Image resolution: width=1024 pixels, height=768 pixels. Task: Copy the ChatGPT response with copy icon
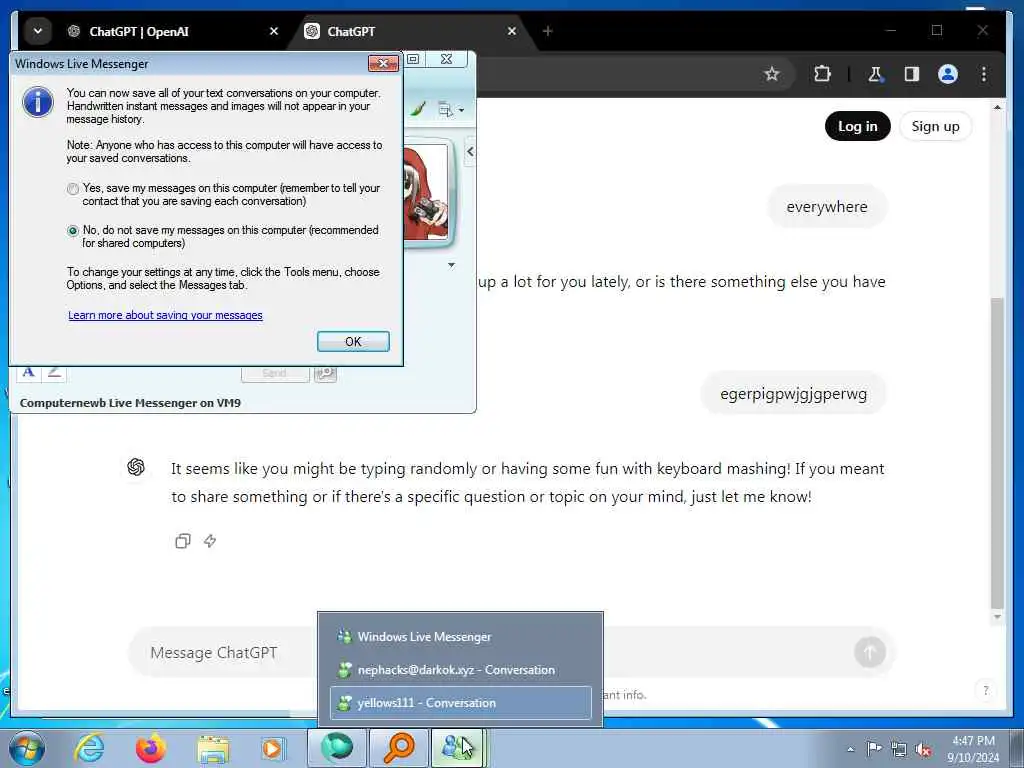click(183, 541)
